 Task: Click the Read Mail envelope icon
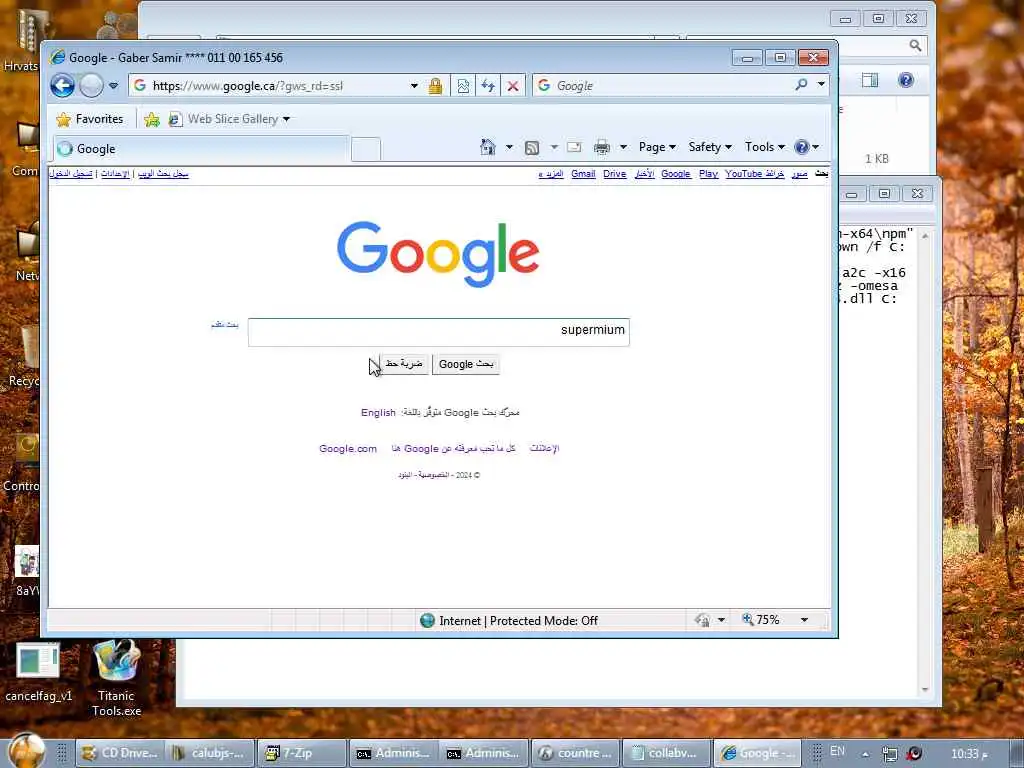[574, 147]
